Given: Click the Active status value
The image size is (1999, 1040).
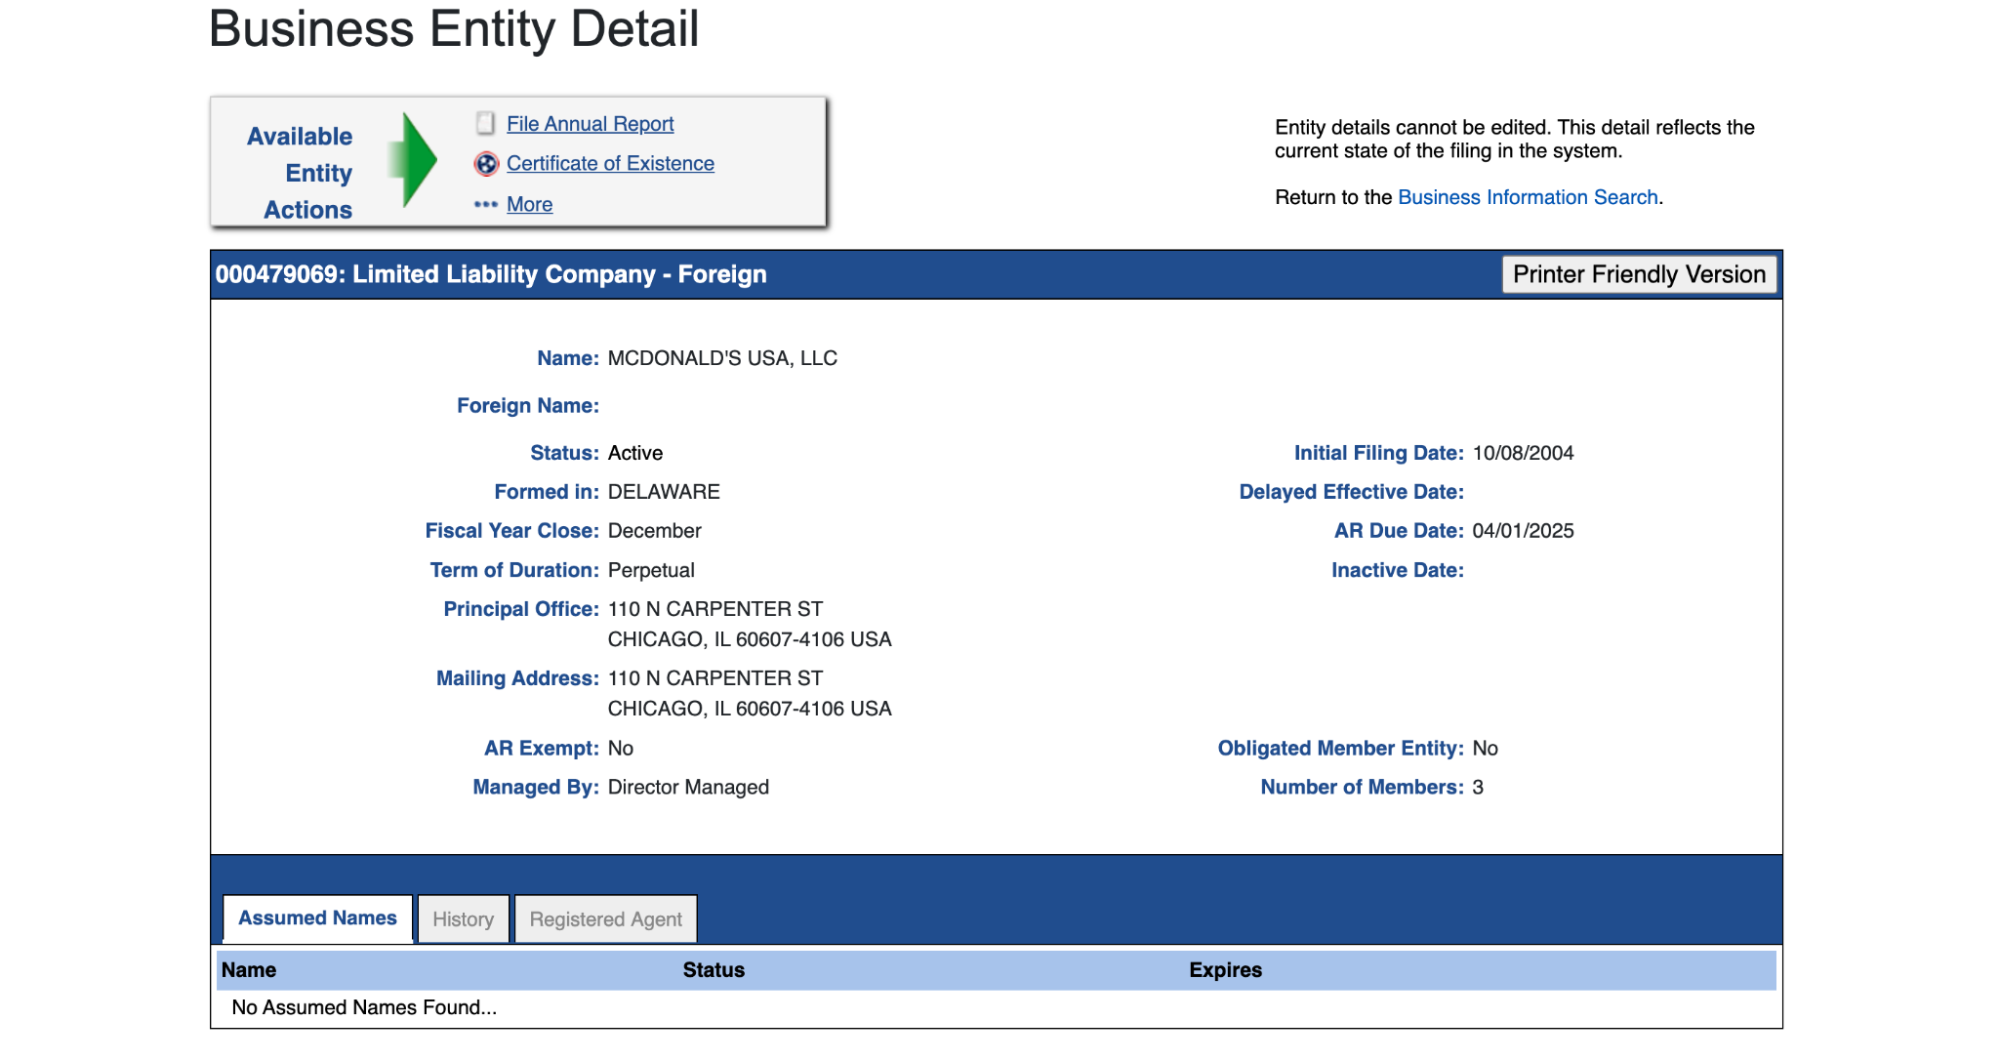Looking at the screenshot, I should pyautogui.click(x=635, y=453).
